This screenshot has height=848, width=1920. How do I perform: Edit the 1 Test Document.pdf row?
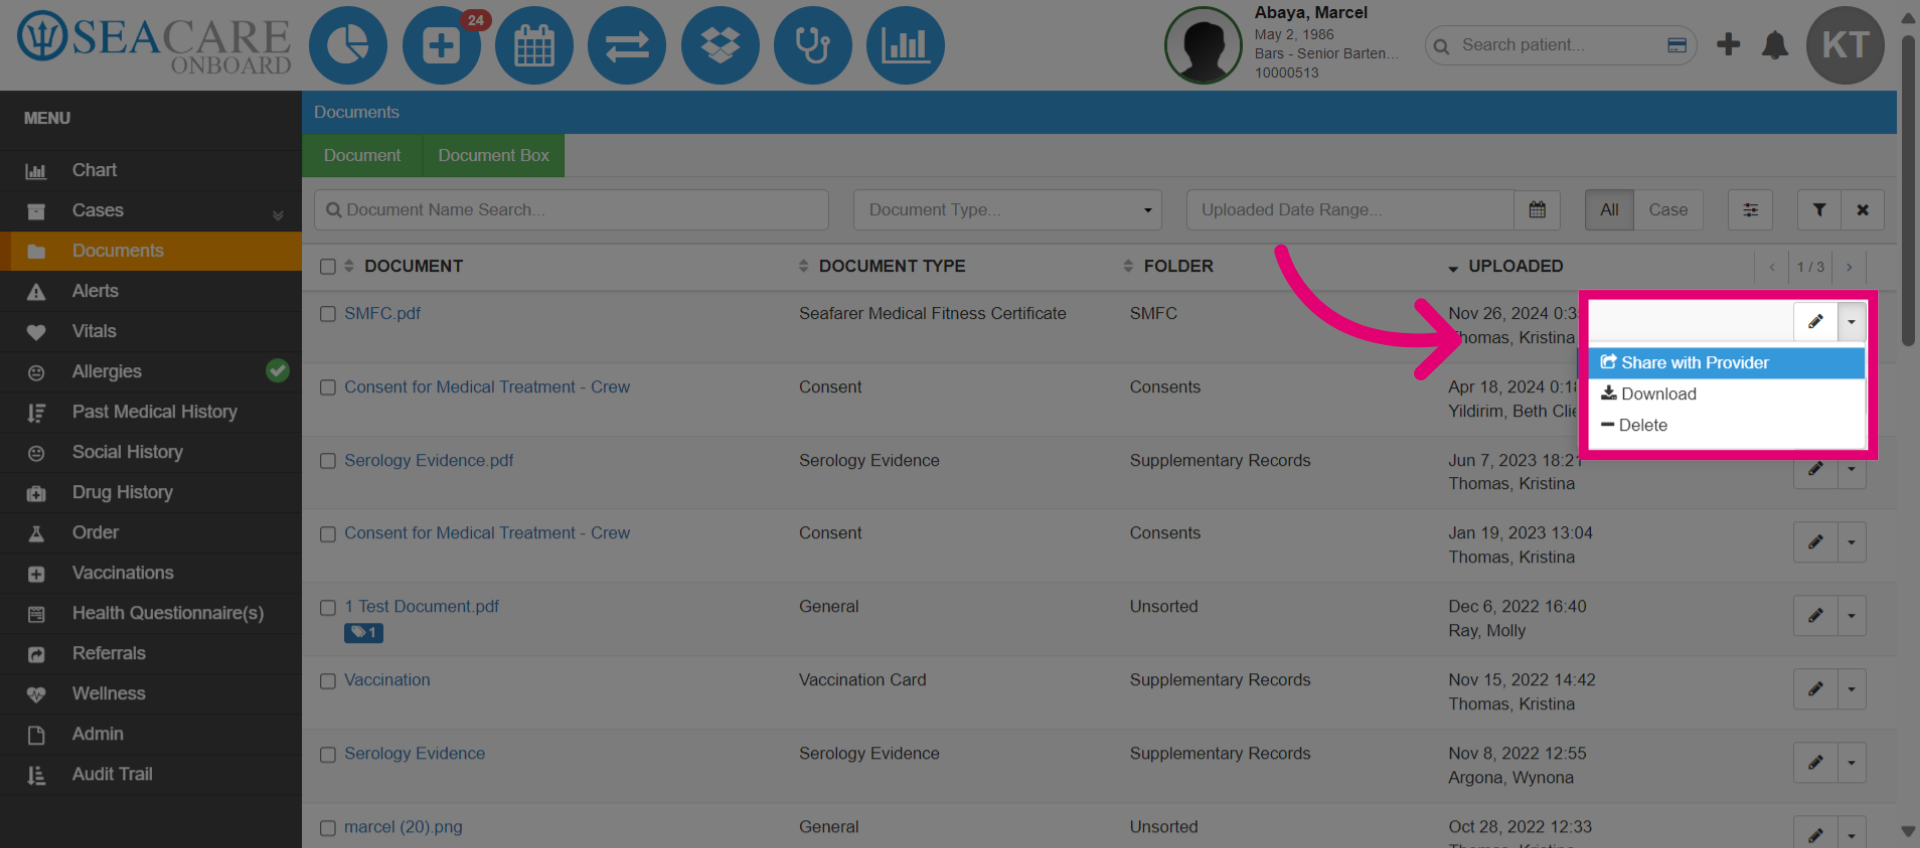(1815, 615)
